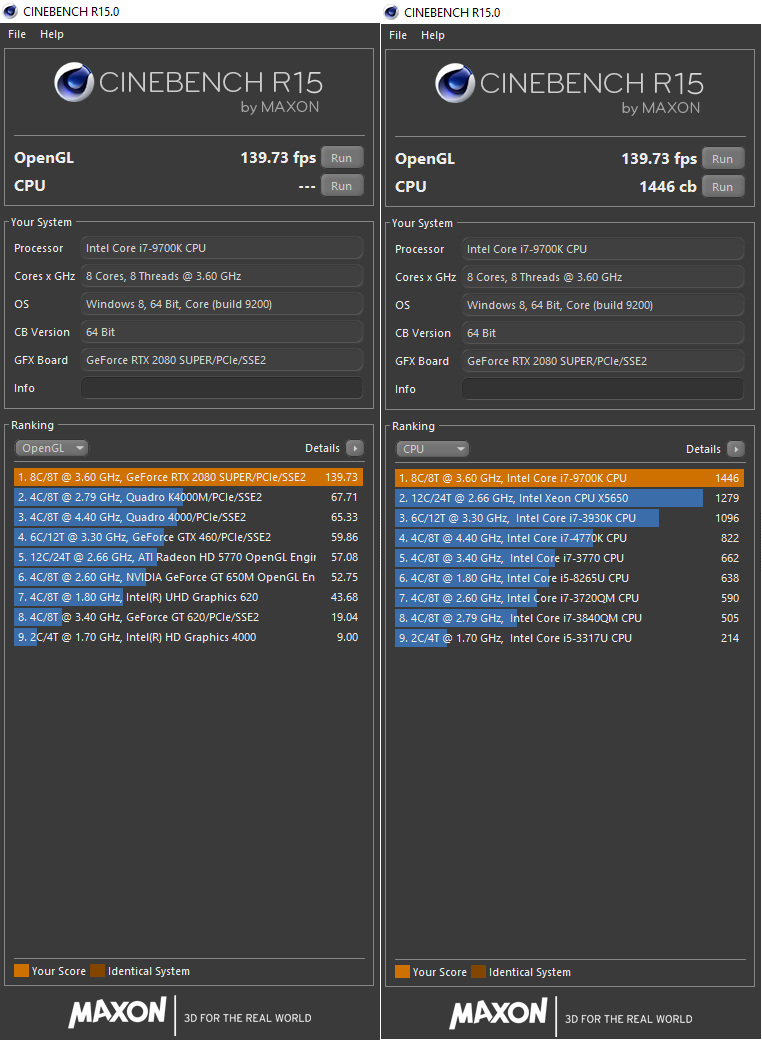Screen dimensions: 762x1040
Task: Select Intel Core i7-9700K CPU ranking row
Action: coord(569,478)
